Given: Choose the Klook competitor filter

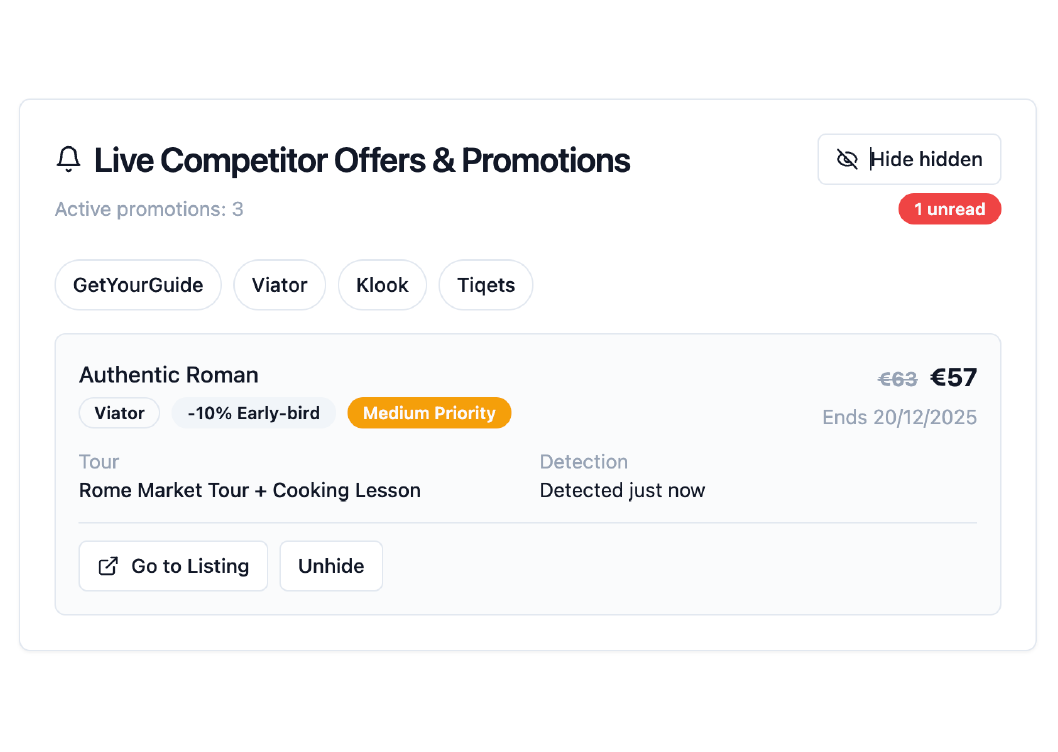Looking at the screenshot, I should click(382, 285).
